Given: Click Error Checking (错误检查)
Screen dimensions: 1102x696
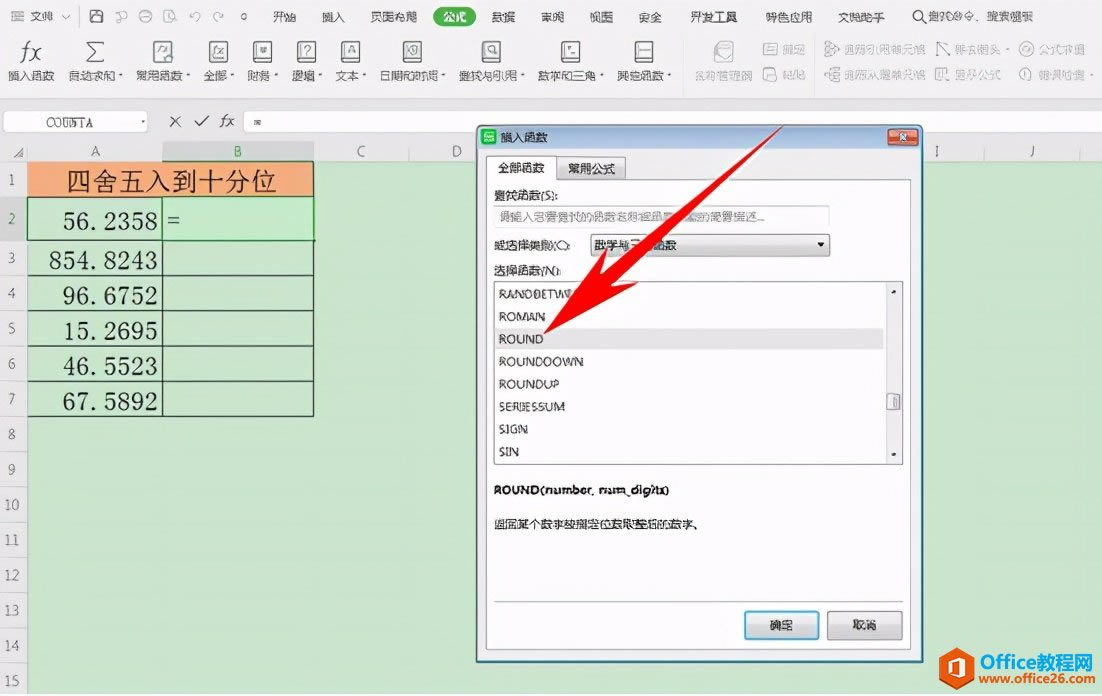Looking at the screenshot, I should click(1055, 75).
